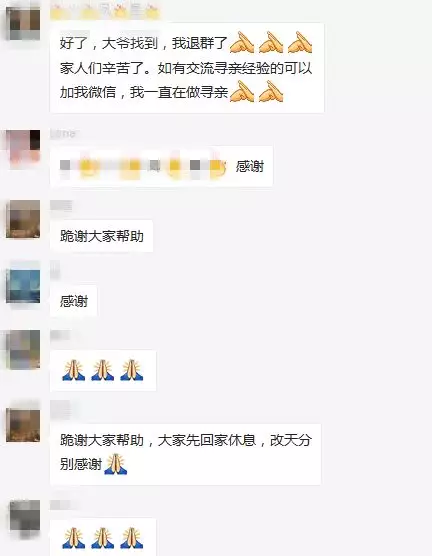This screenshot has height=556, width=432.
Task: Click the first praying-hands emoji in middle bubble
Action: pos(74,370)
